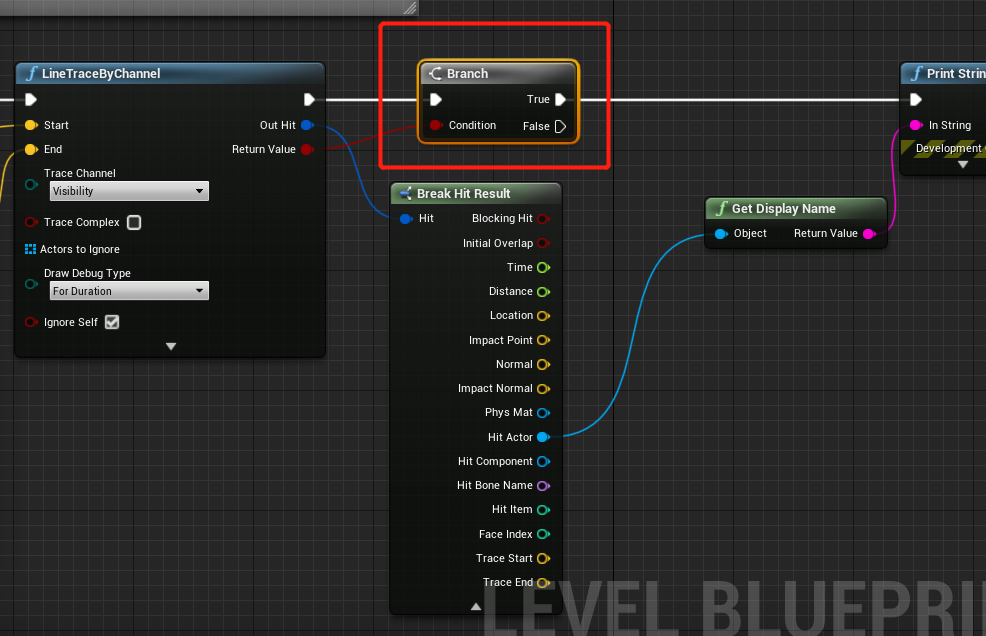Select the End vector input pin
This screenshot has width=986, height=636.
click(x=31, y=149)
